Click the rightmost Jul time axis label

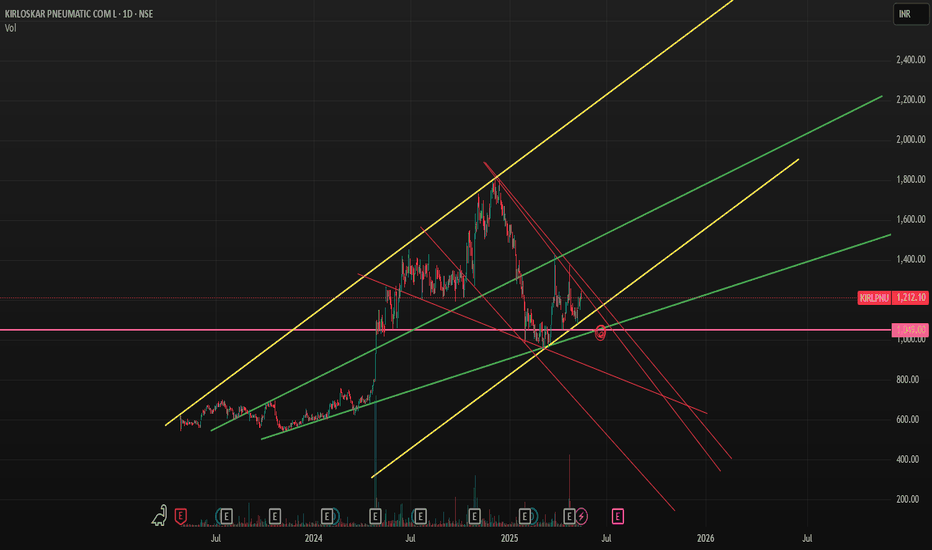807,538
